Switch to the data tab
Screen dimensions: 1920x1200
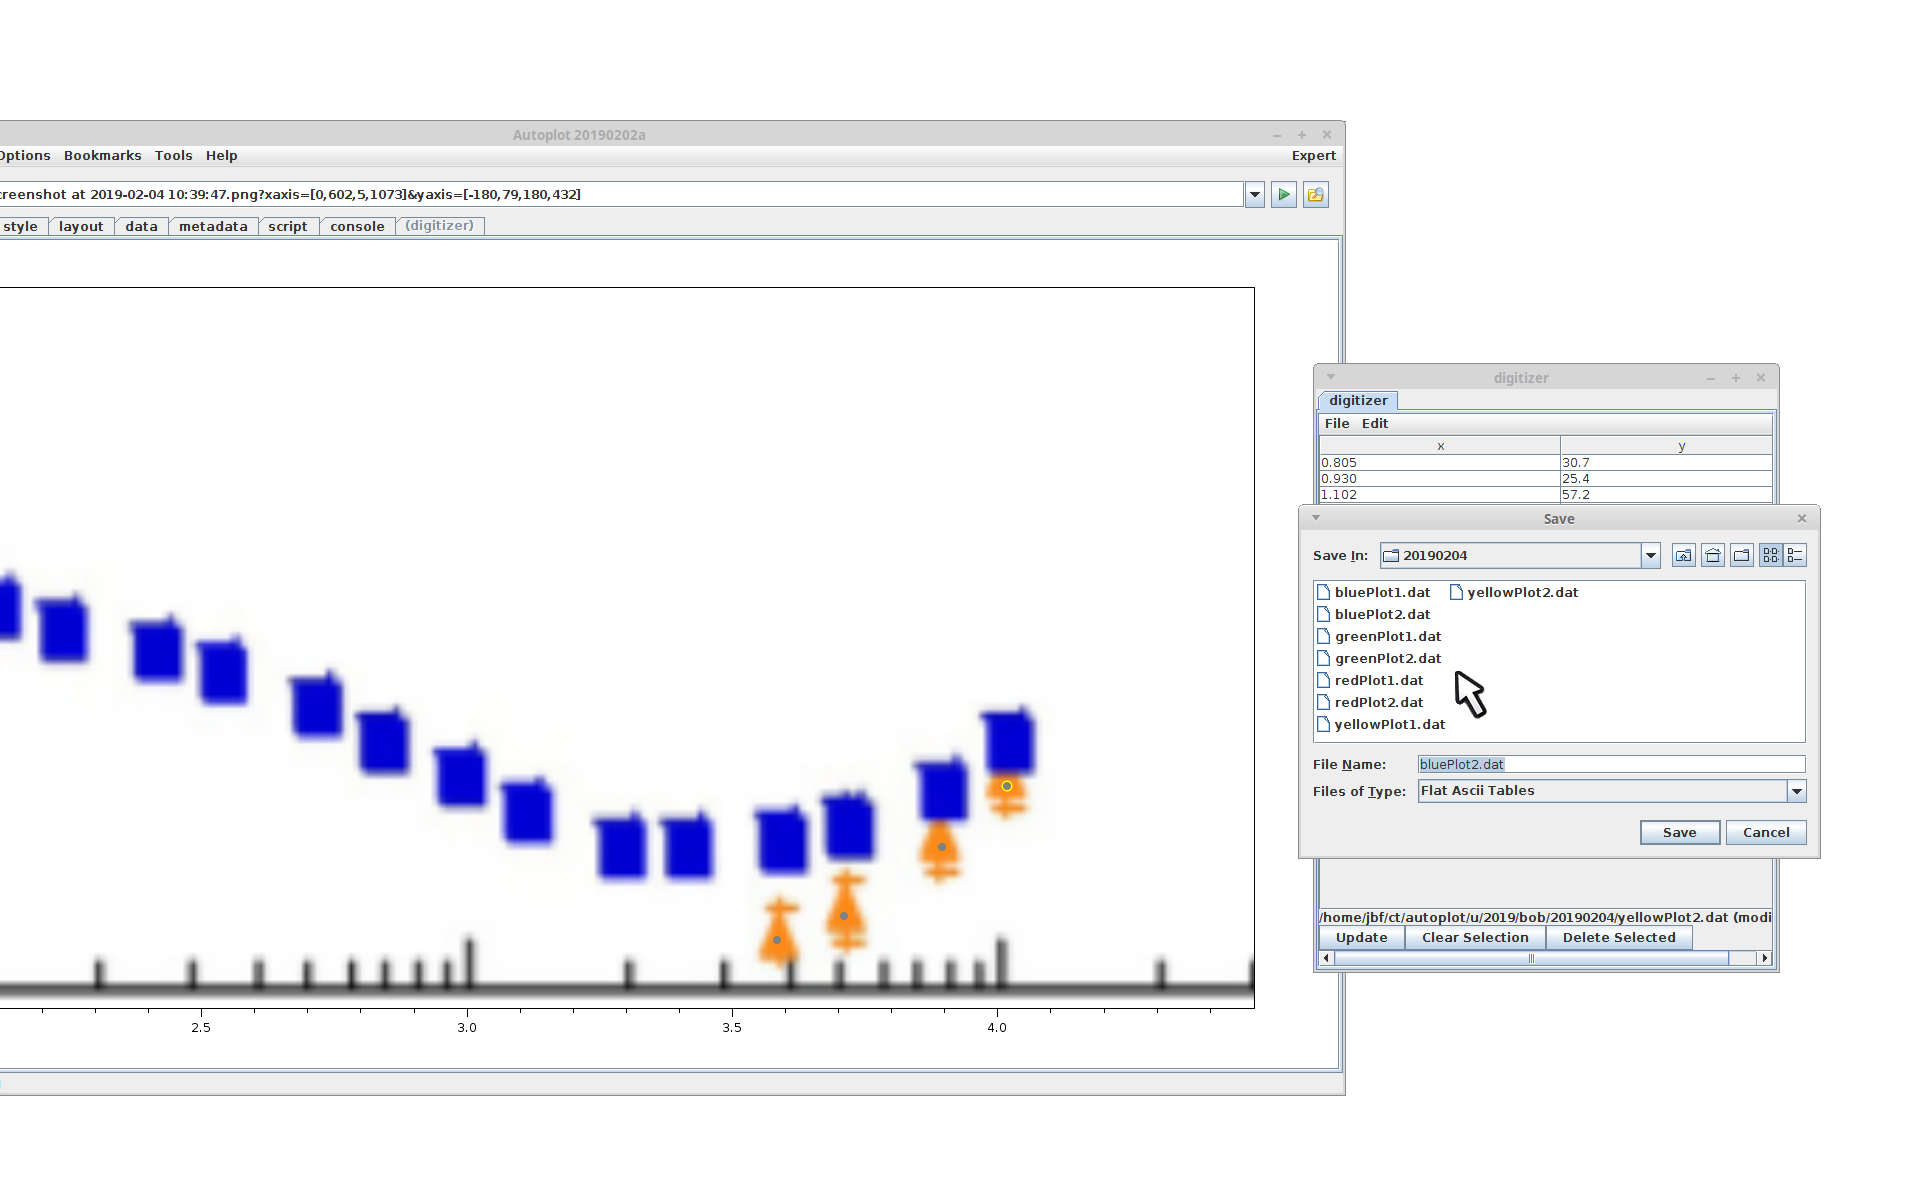[142, 227]
